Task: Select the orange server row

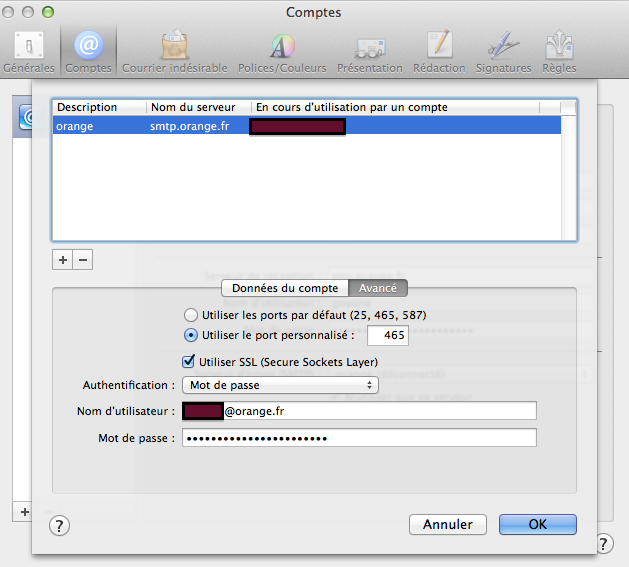Action: click(307, 126)
